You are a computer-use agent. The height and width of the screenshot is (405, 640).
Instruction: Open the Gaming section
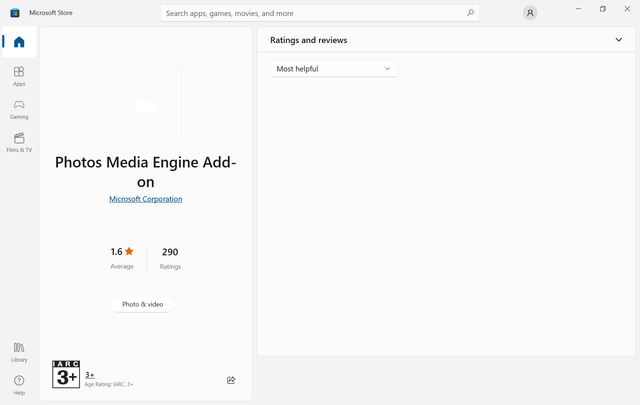point(19,109)
